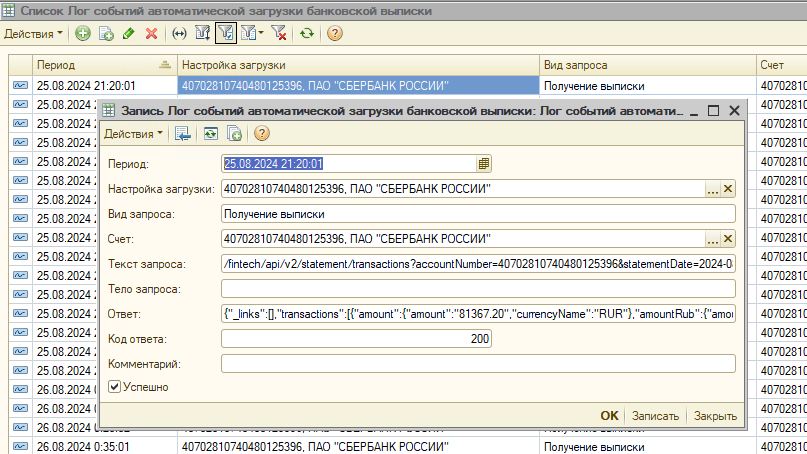The width and height of the screenshot is (807, 454).
Task: Add a new record with the green plus icon
Action: click(x=82, y=33)
